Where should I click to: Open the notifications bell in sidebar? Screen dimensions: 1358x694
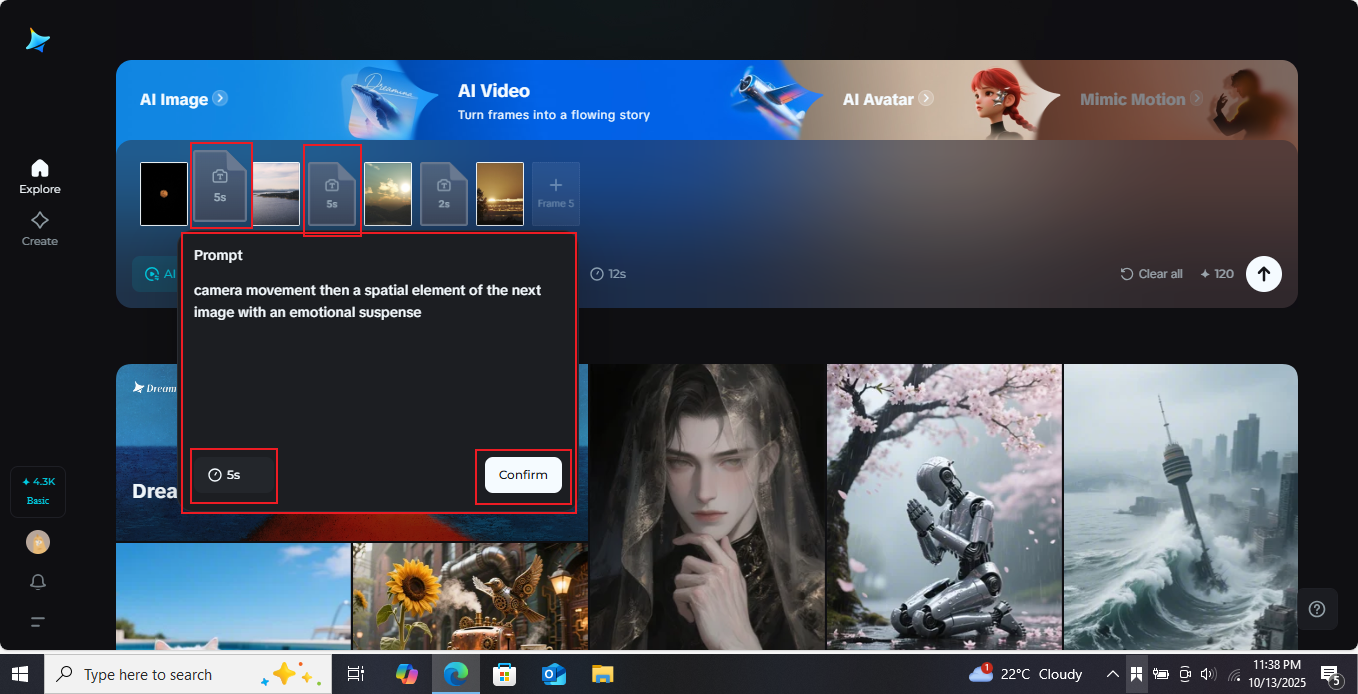pos(38,582)
